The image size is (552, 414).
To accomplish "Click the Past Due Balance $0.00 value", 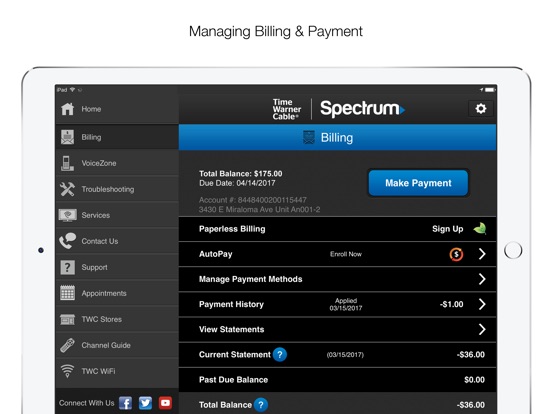I will pyautogui.click(x=474, y=380).
